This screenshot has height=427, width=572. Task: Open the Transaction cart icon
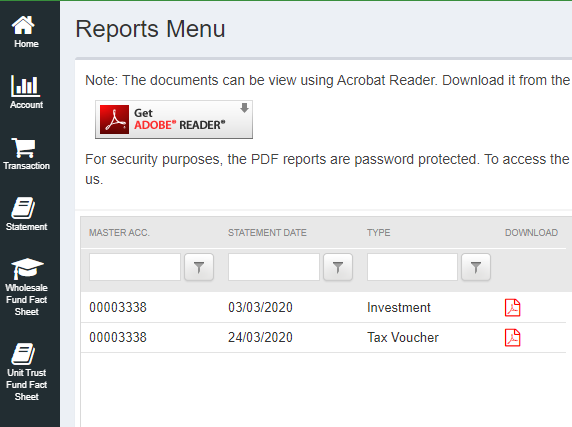(24, 148)
